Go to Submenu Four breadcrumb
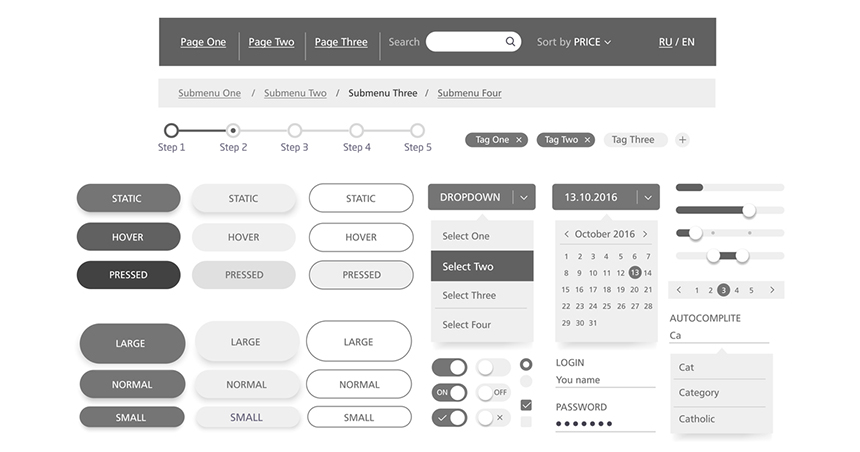 (469, 93)
